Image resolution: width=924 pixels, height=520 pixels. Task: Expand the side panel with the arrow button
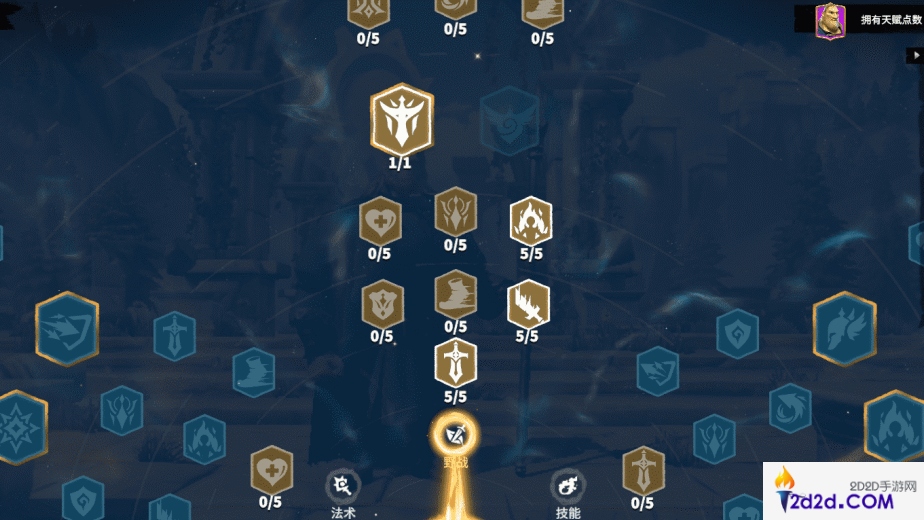tap(915, 55)
